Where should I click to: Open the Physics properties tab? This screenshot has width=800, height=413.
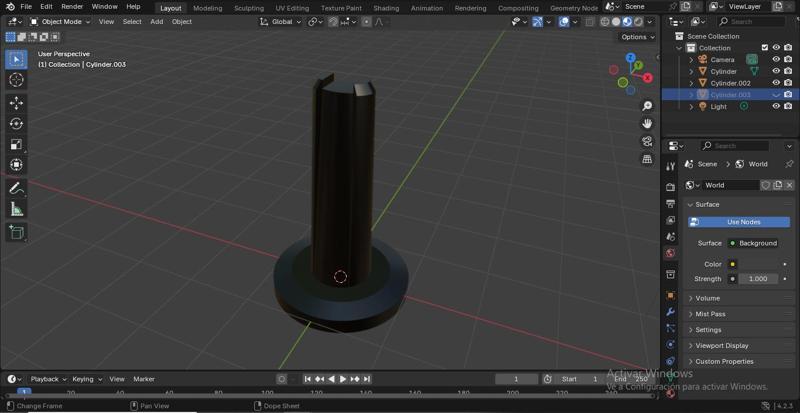(670, 345)
